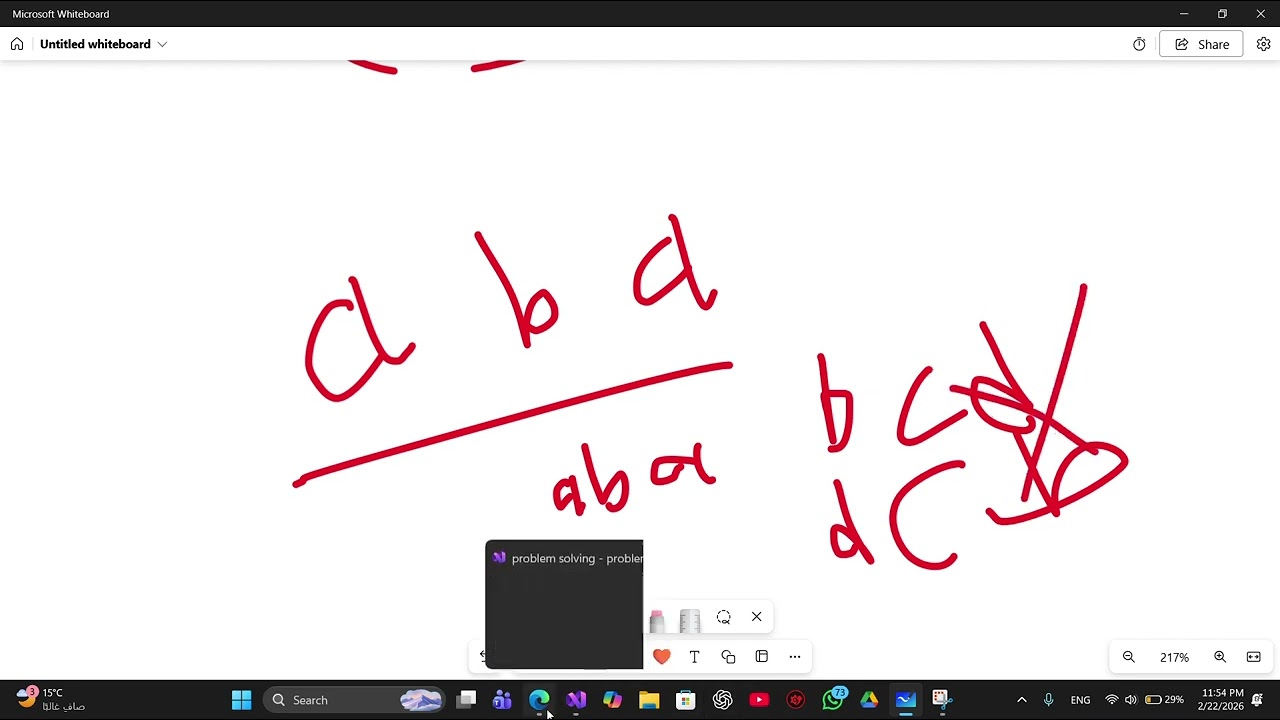The height and width of the screenshot is (720, 1280).
Task: Activate the lasso select tool
Action: point(724,617)
